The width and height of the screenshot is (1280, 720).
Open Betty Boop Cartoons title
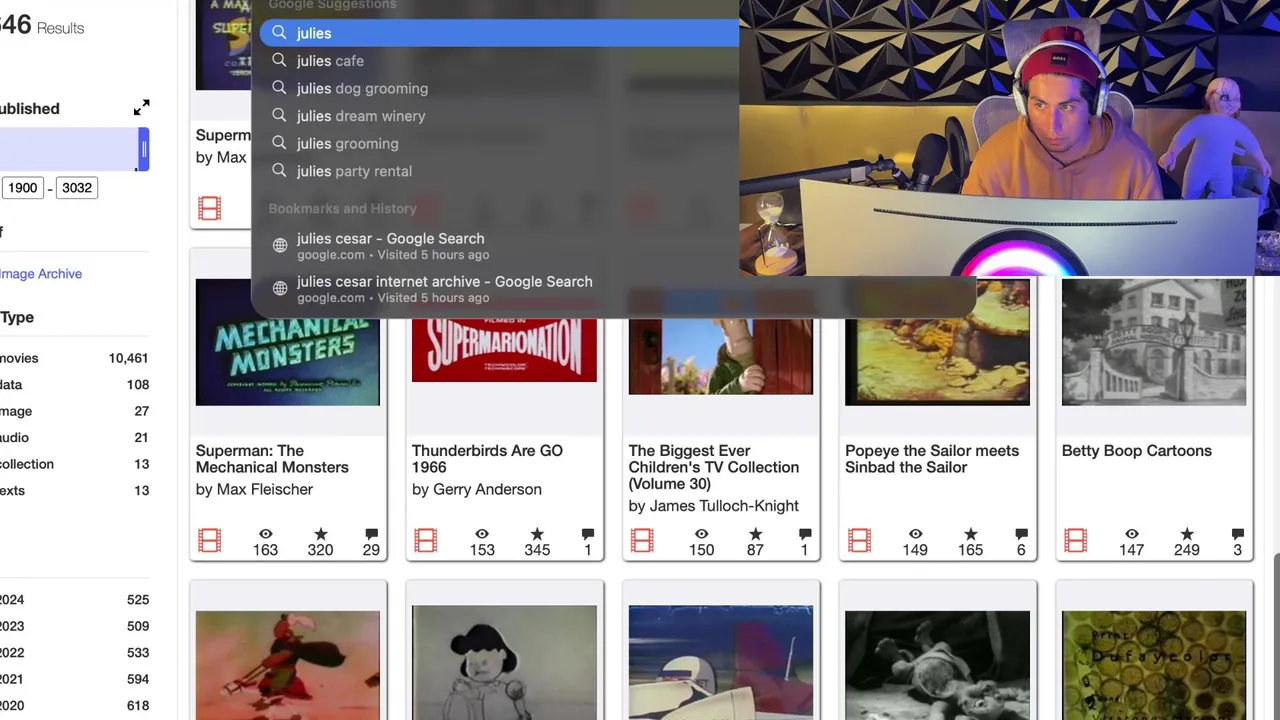coord(1137,451)
